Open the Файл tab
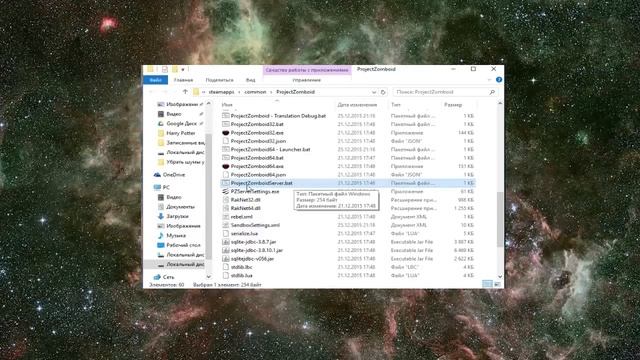 (156, 80)
